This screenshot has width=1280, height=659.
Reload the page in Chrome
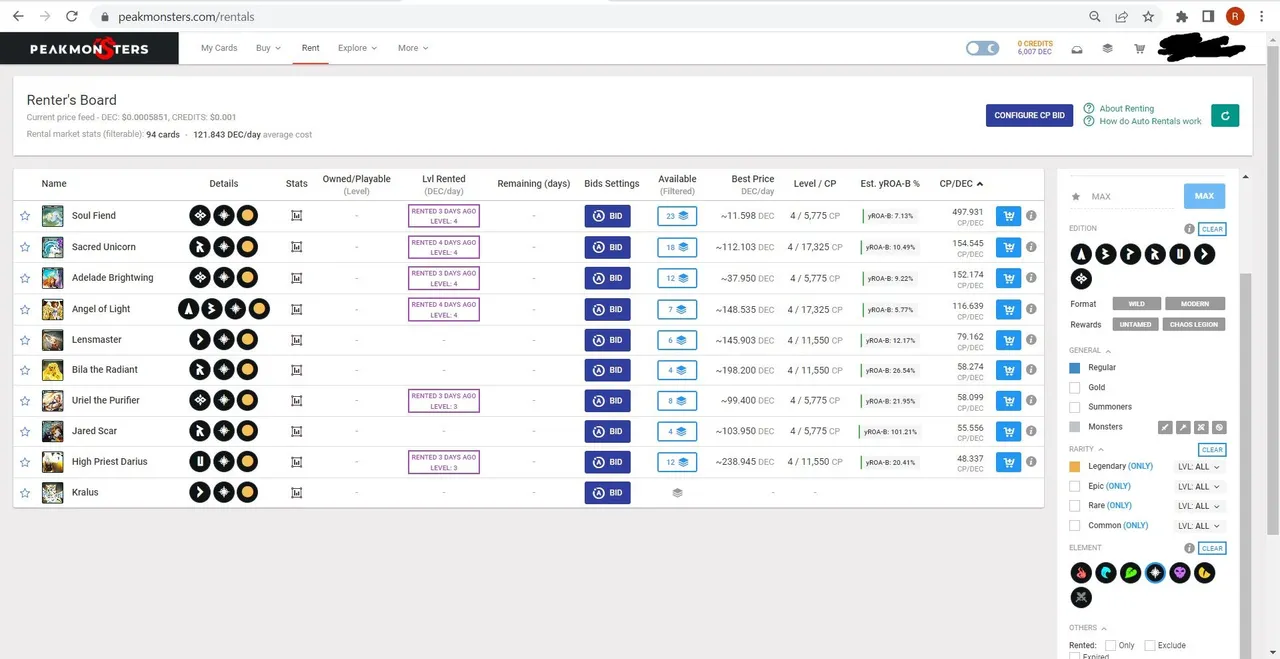(x=71, y=16)
